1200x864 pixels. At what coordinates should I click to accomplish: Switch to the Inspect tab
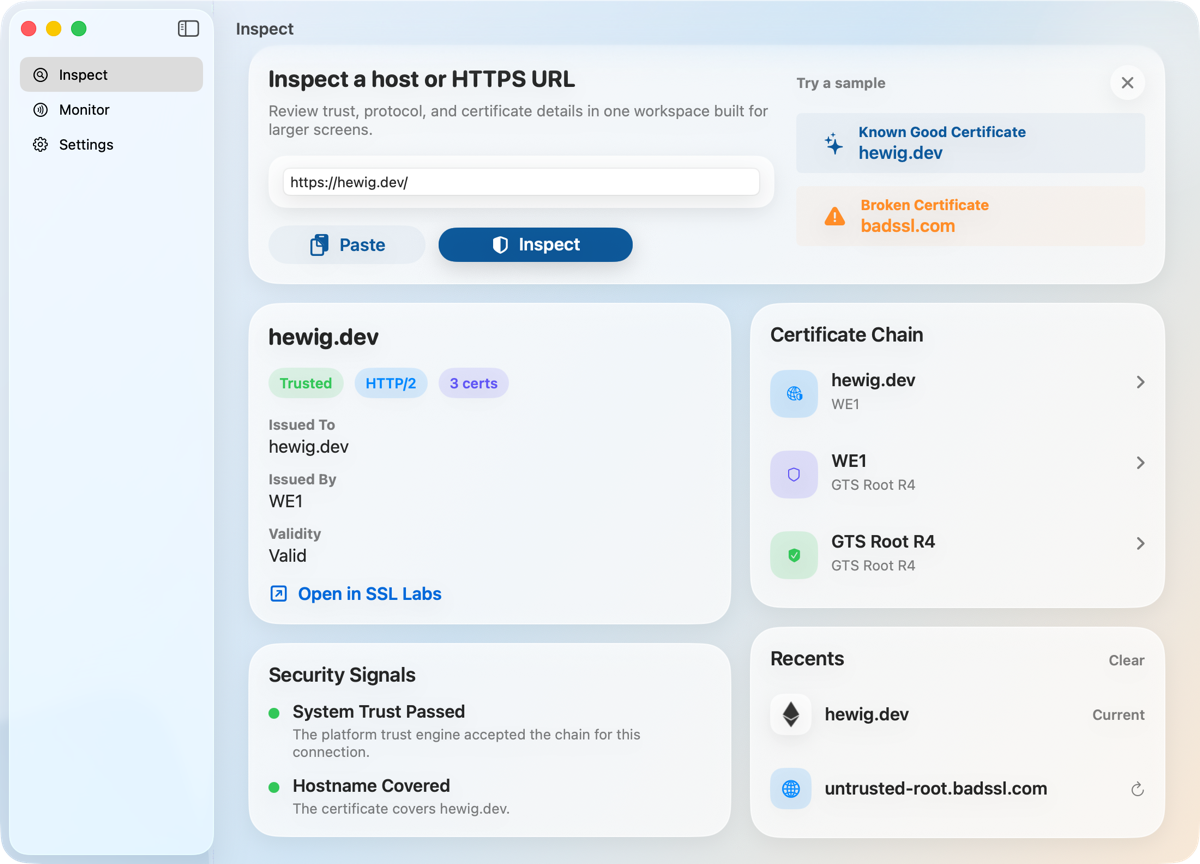(82, 74)
